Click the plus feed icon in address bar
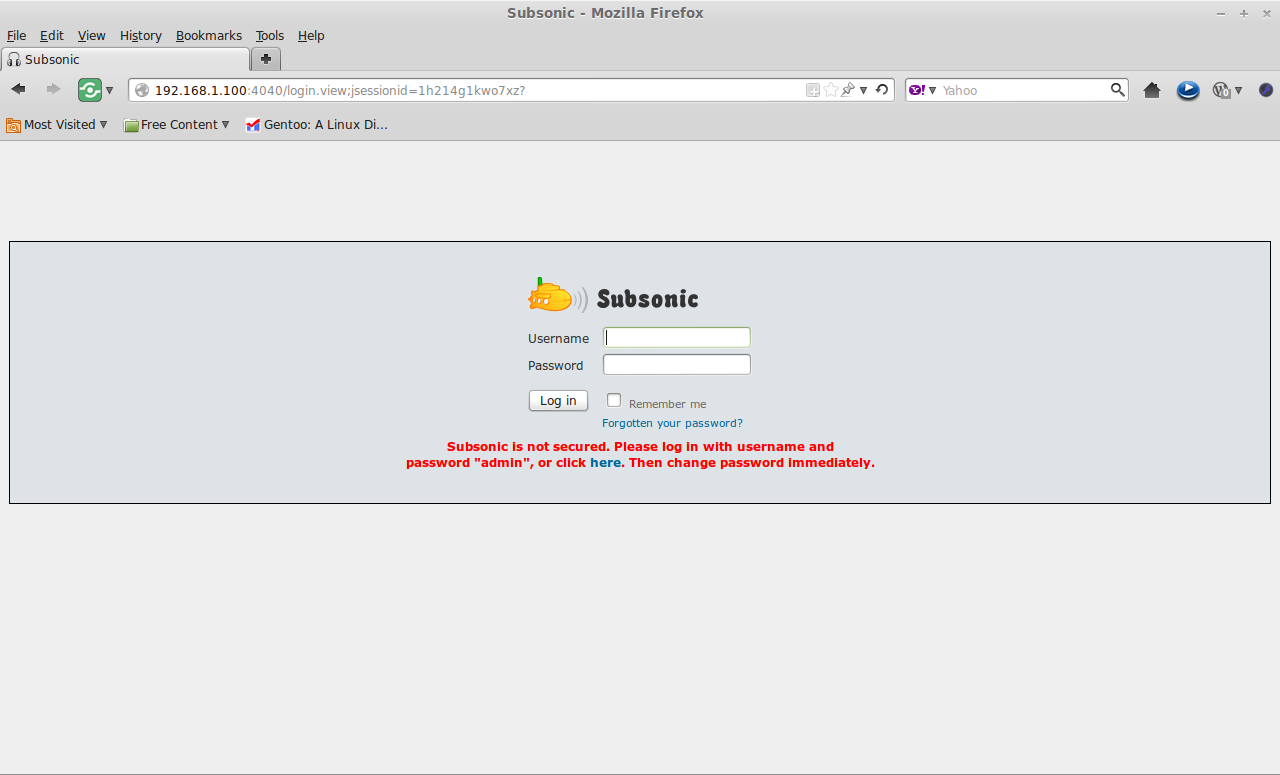 pyautogui.click(x=813, y=90)
